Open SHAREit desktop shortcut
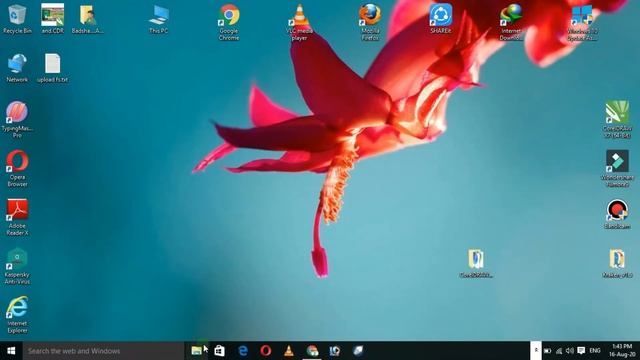The height and width of the screenshot is (360, 640). point(440,19)
